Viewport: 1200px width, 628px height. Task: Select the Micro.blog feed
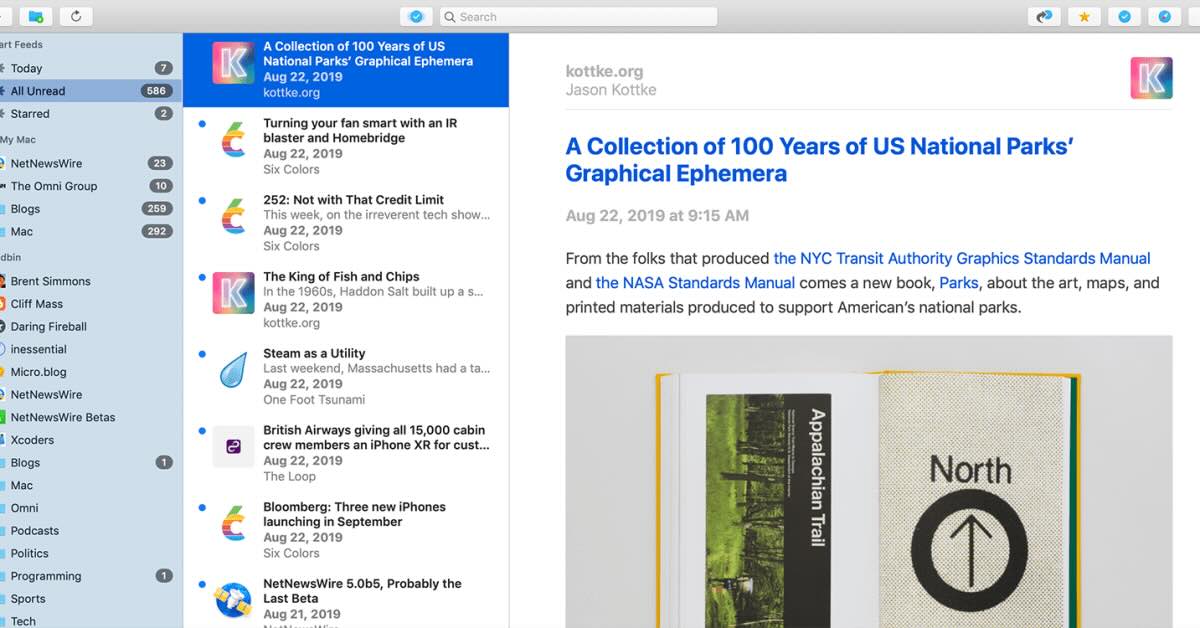(91, 372)
